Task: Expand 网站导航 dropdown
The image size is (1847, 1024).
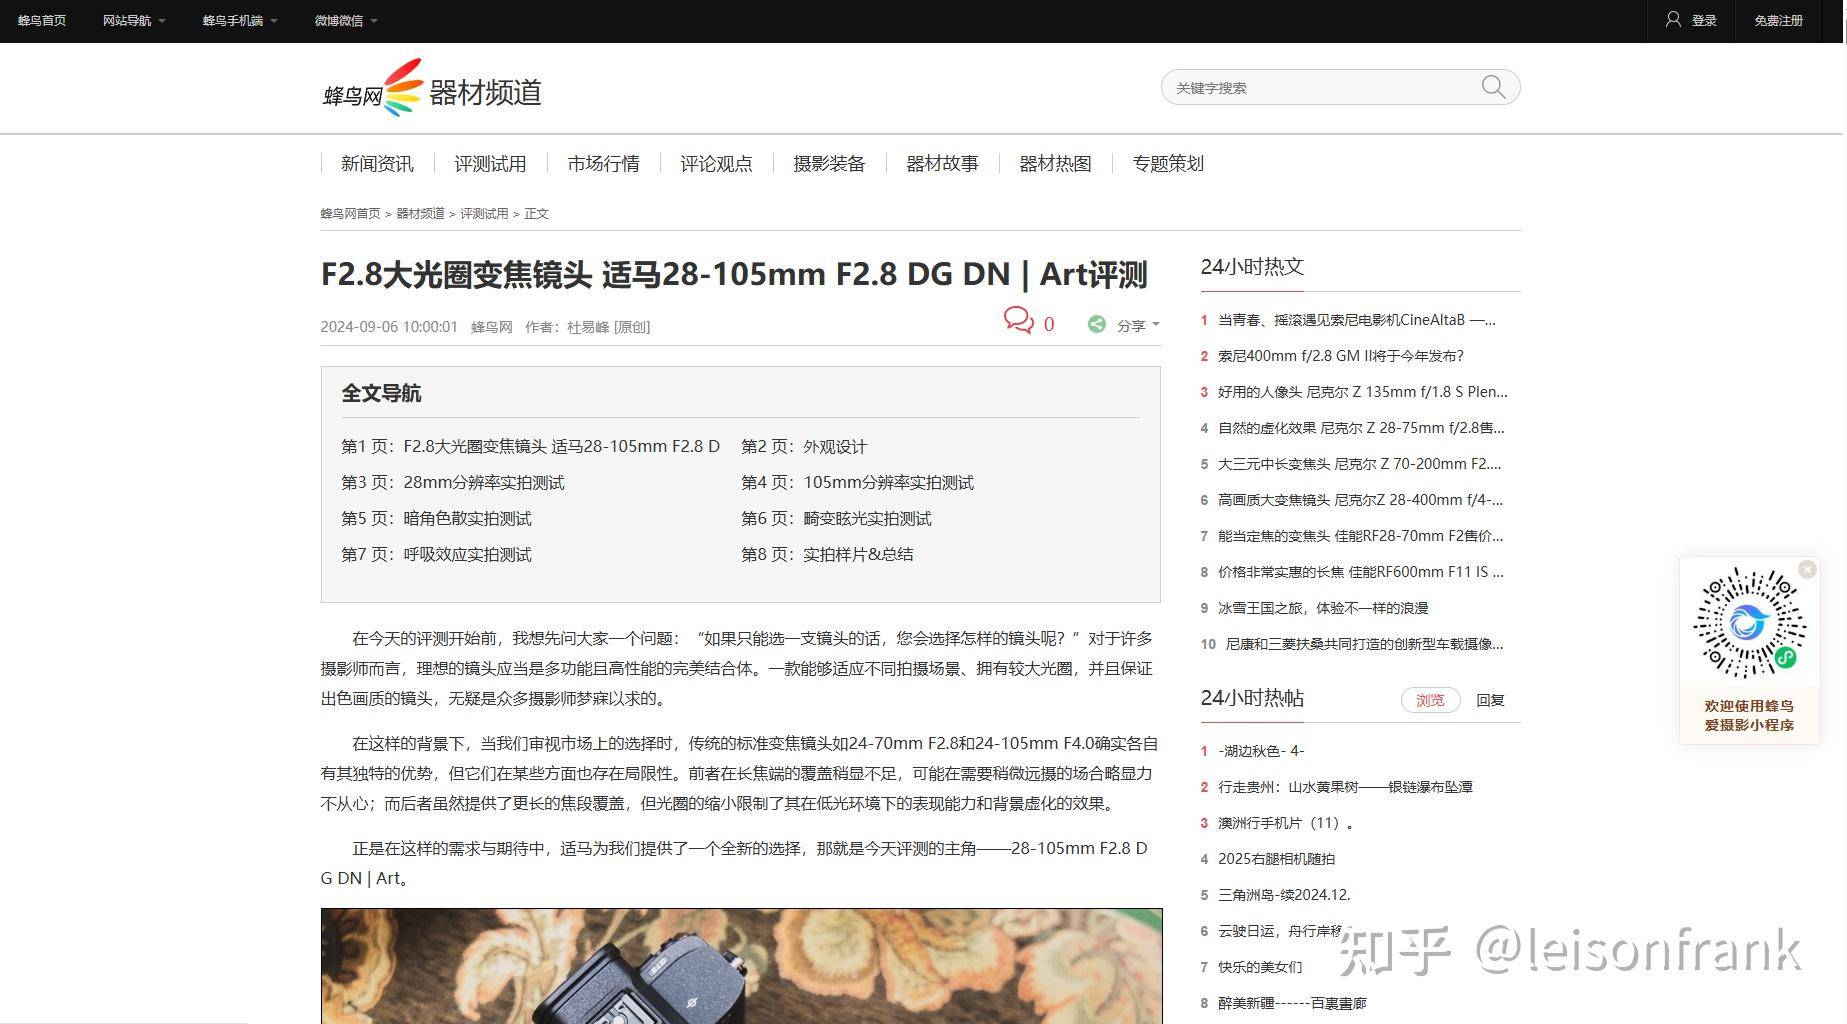Action: (134, 20)
